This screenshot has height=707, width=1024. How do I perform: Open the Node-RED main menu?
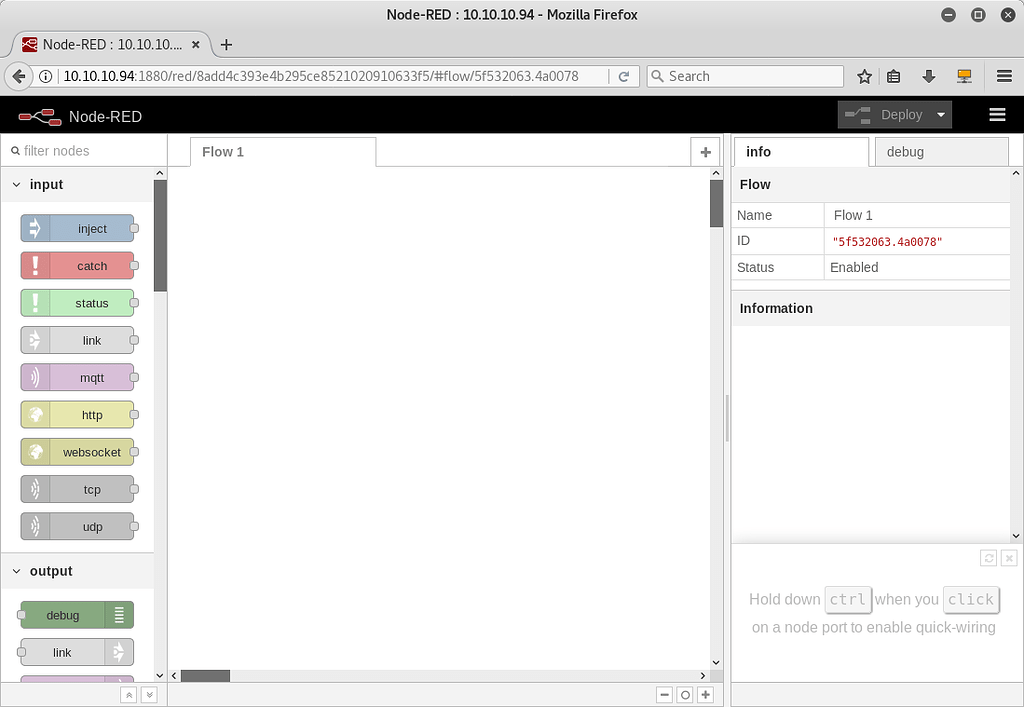(x=997, y=114)
